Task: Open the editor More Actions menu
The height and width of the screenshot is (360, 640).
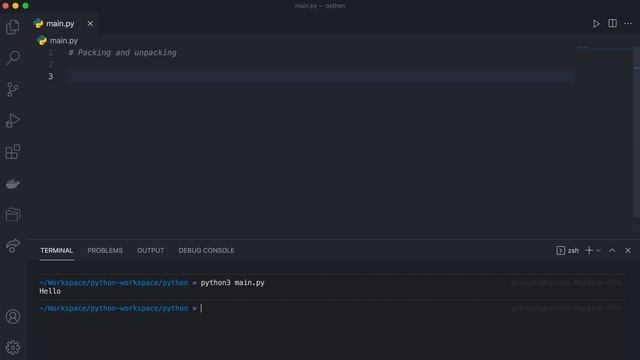Action: tap(628, 24)
